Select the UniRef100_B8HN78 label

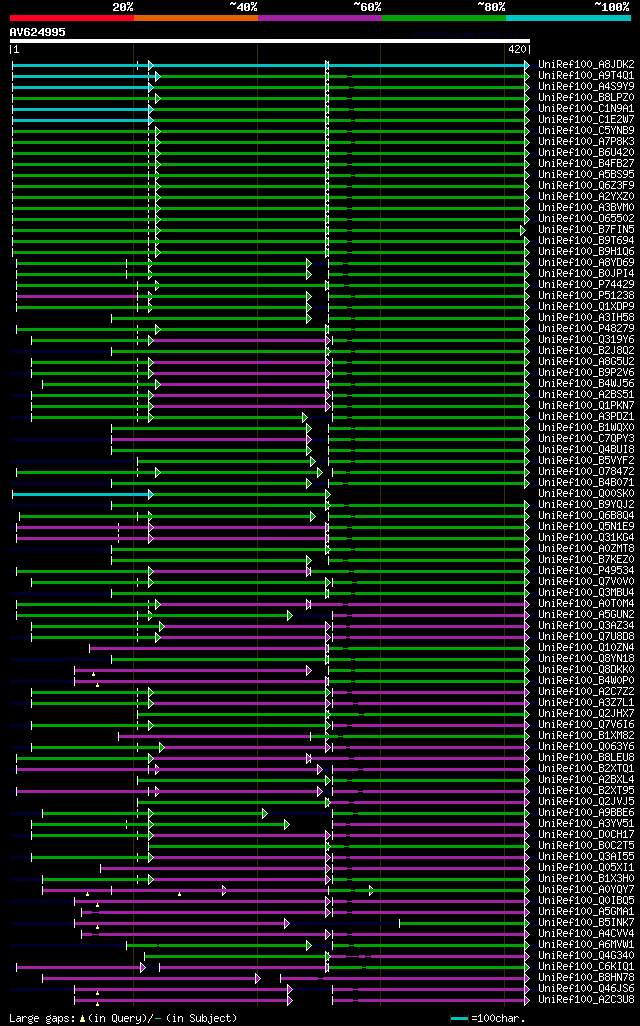point(586,978)
